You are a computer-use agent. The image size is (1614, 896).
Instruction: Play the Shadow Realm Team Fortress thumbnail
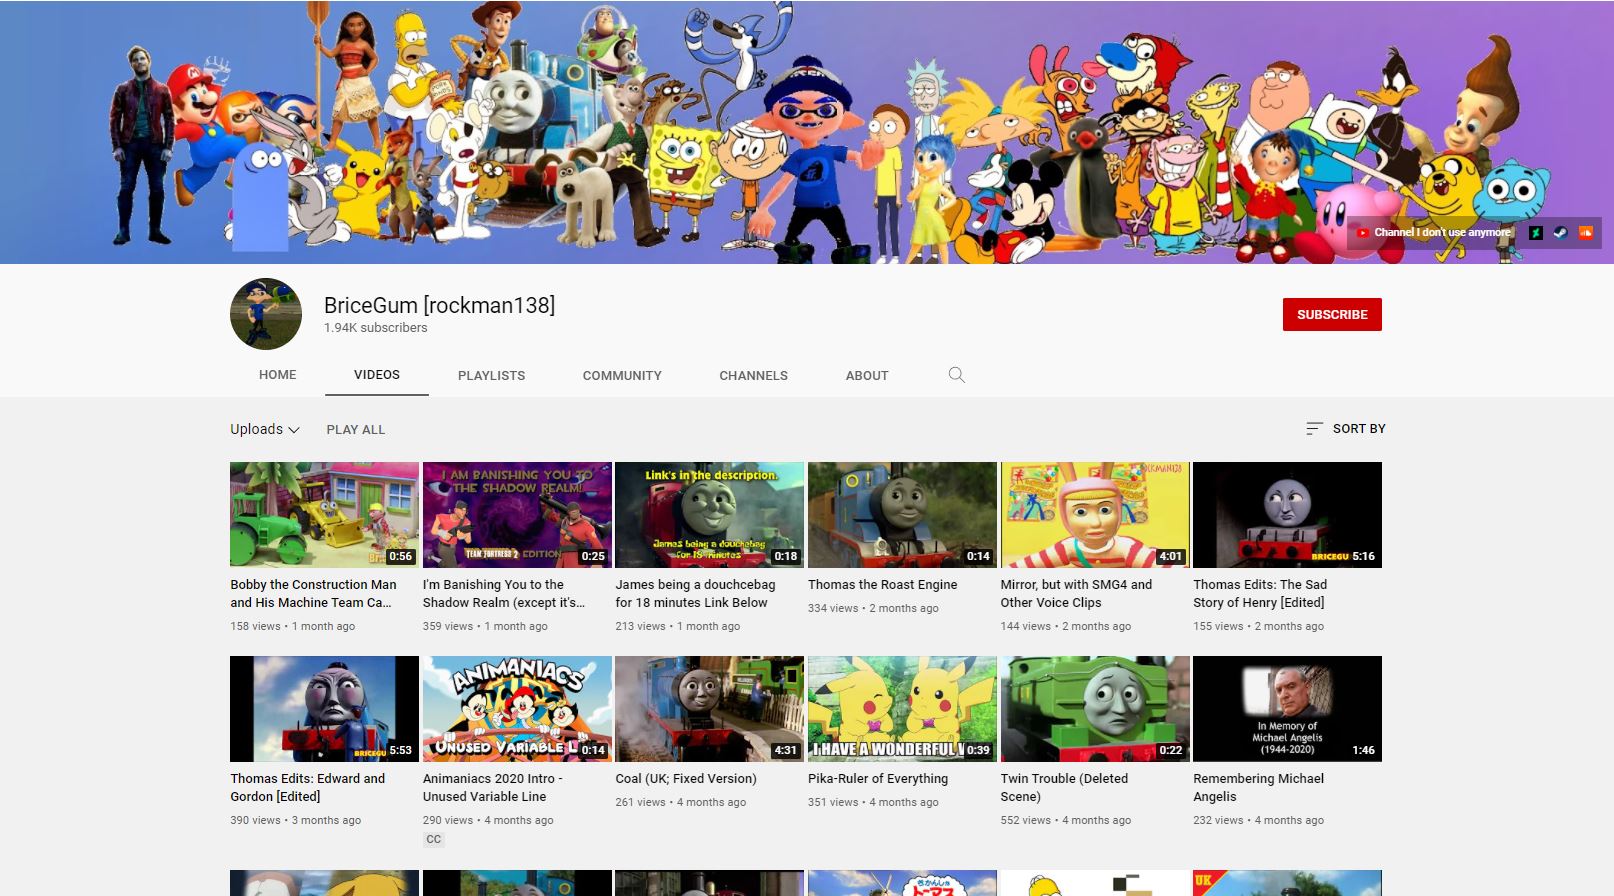click(x=517, y=515)
